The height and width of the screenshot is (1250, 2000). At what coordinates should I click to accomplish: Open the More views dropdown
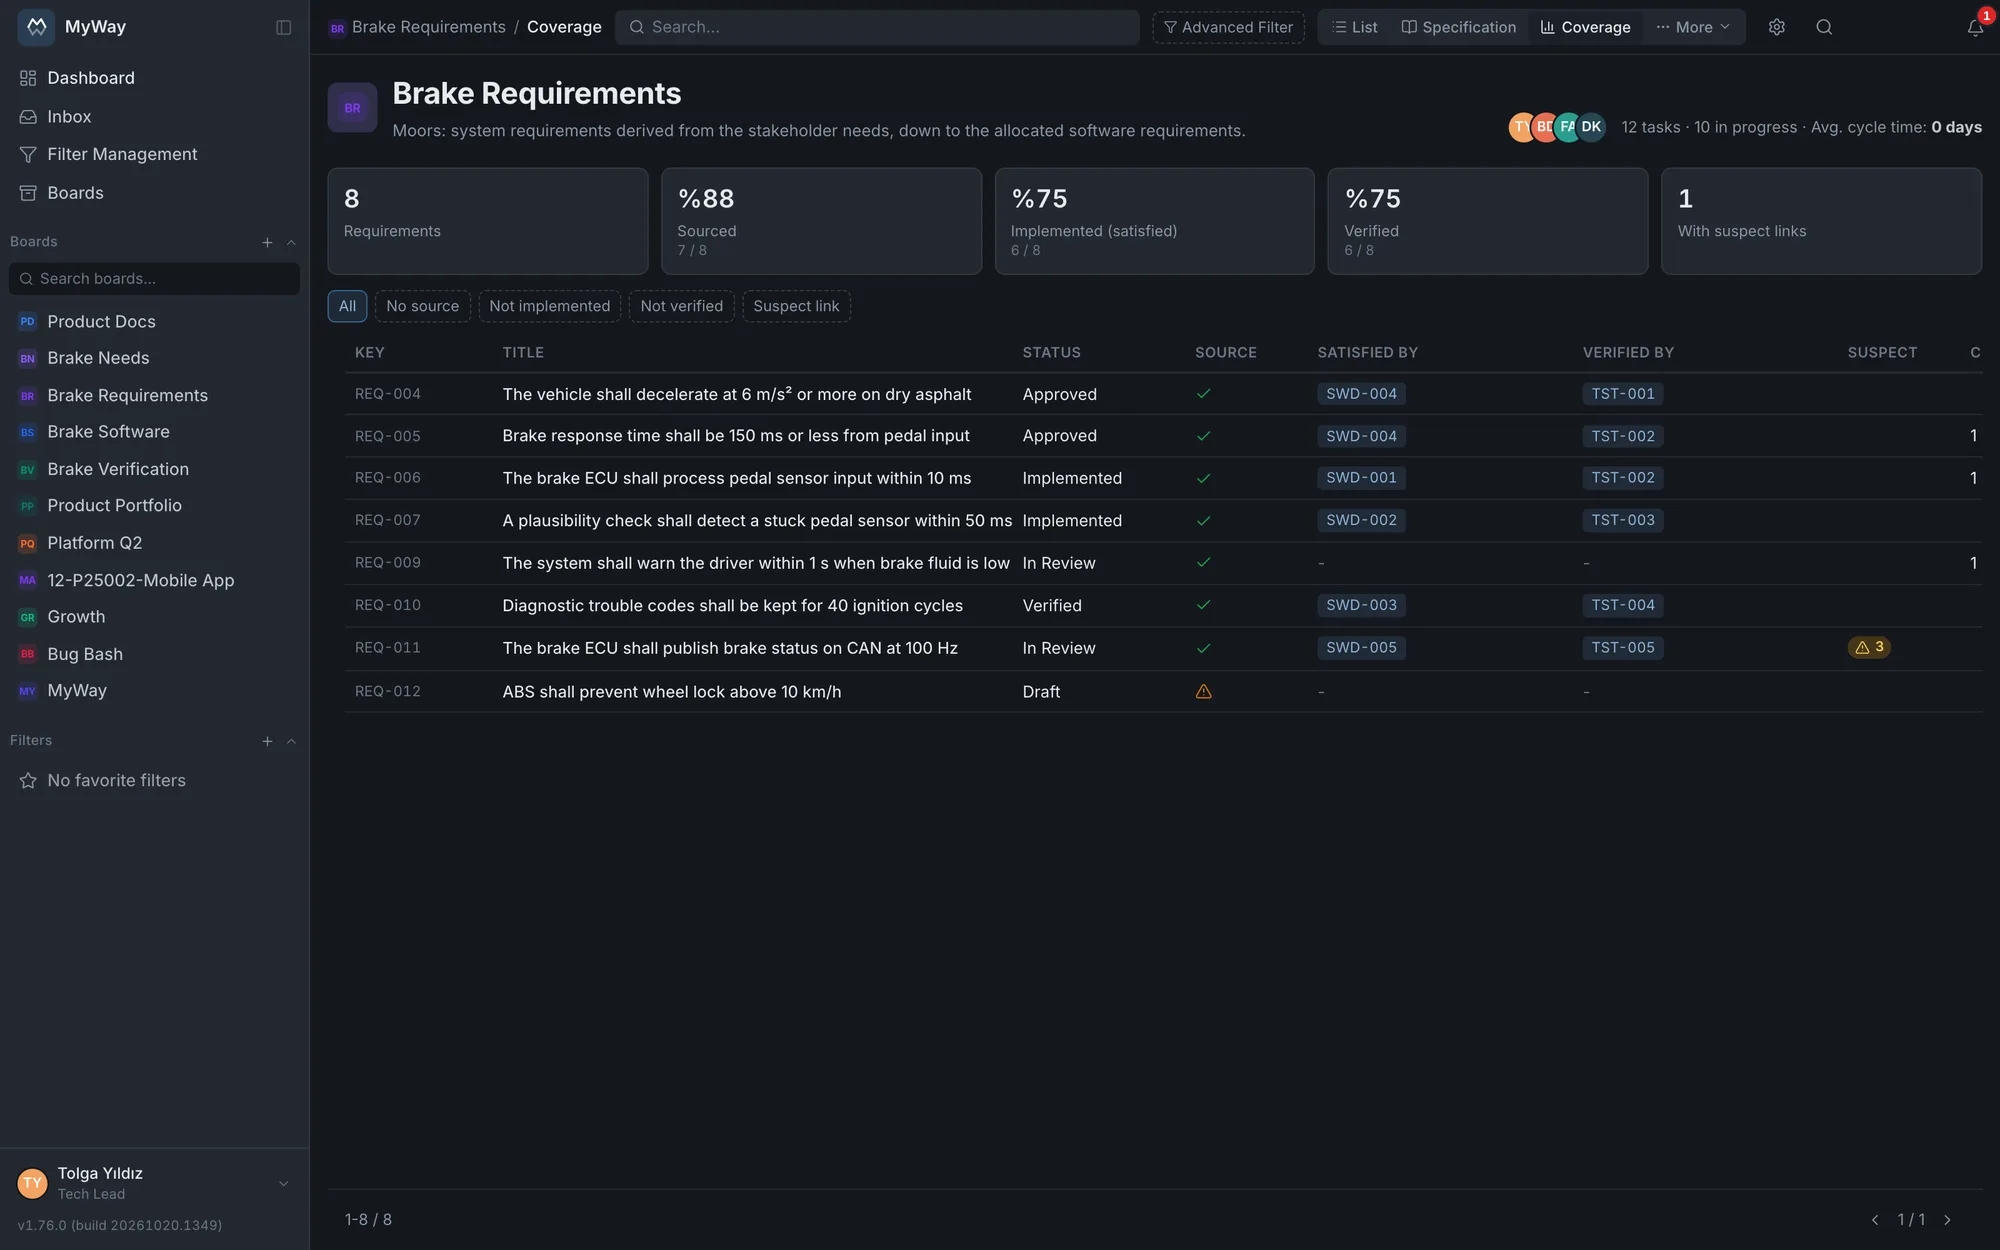(x=1693, y=27)
